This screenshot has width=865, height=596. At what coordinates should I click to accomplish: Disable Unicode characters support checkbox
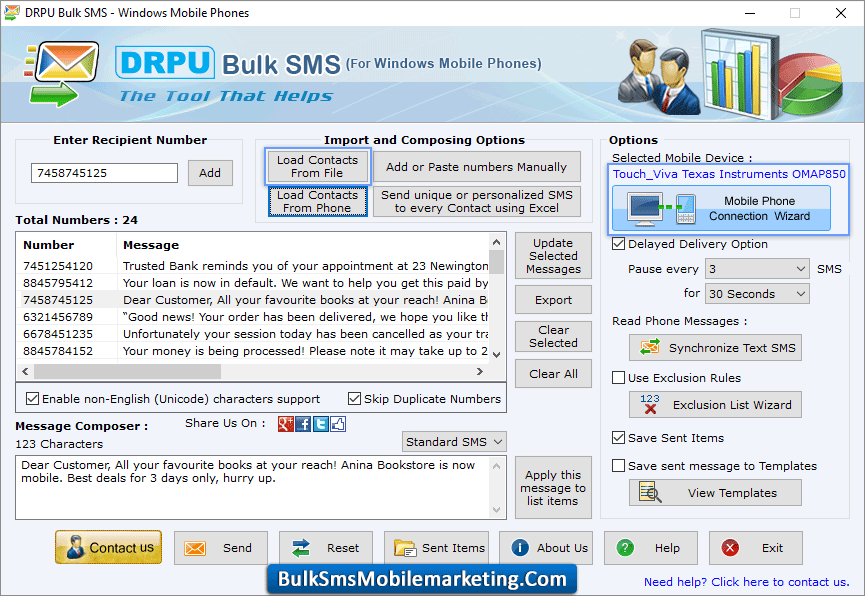click(x=33, y=398)
